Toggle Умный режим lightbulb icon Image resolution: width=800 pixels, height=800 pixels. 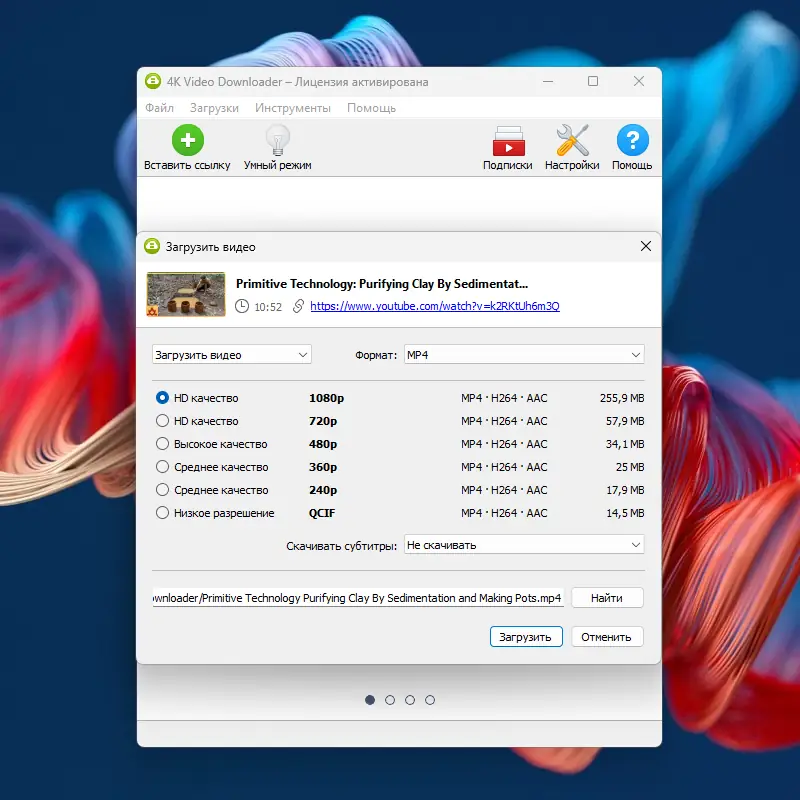[x=278, y=140]
